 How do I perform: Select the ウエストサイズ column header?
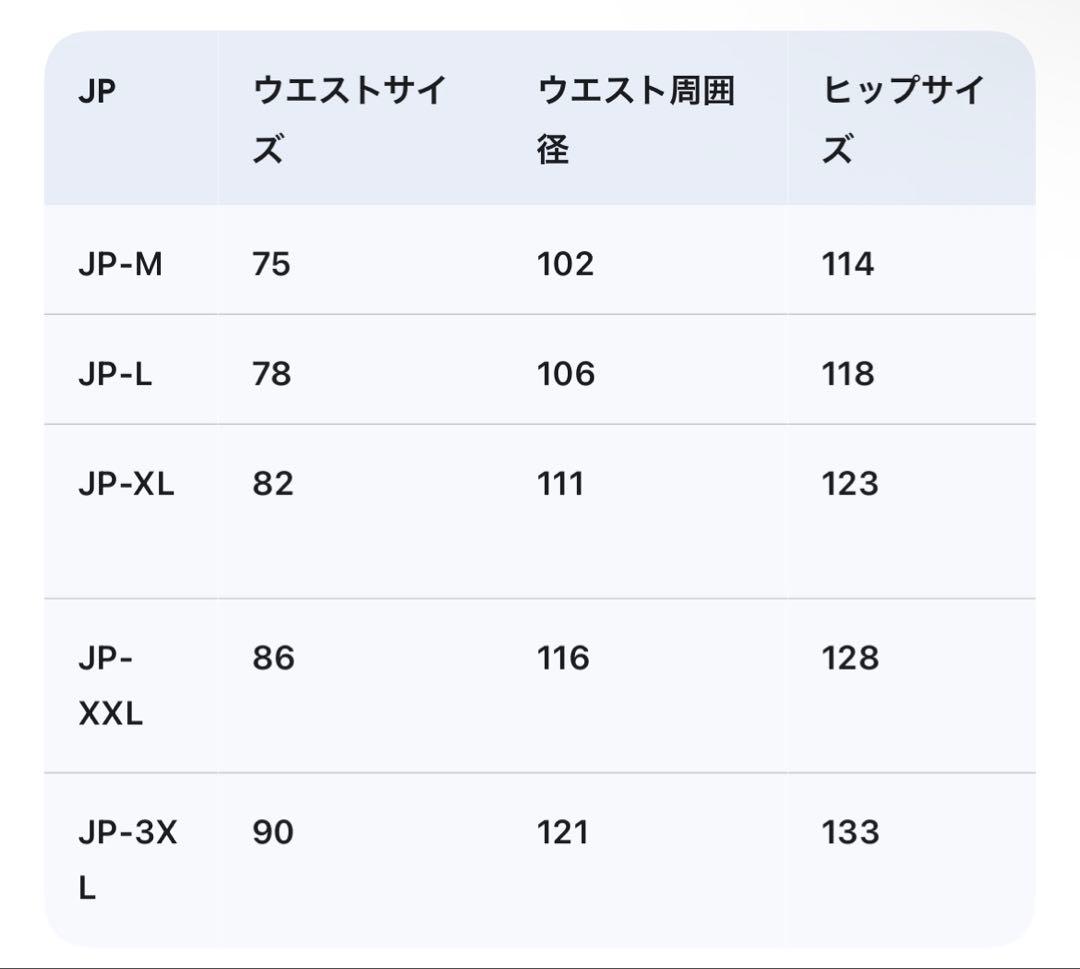(x=348, y=120)
